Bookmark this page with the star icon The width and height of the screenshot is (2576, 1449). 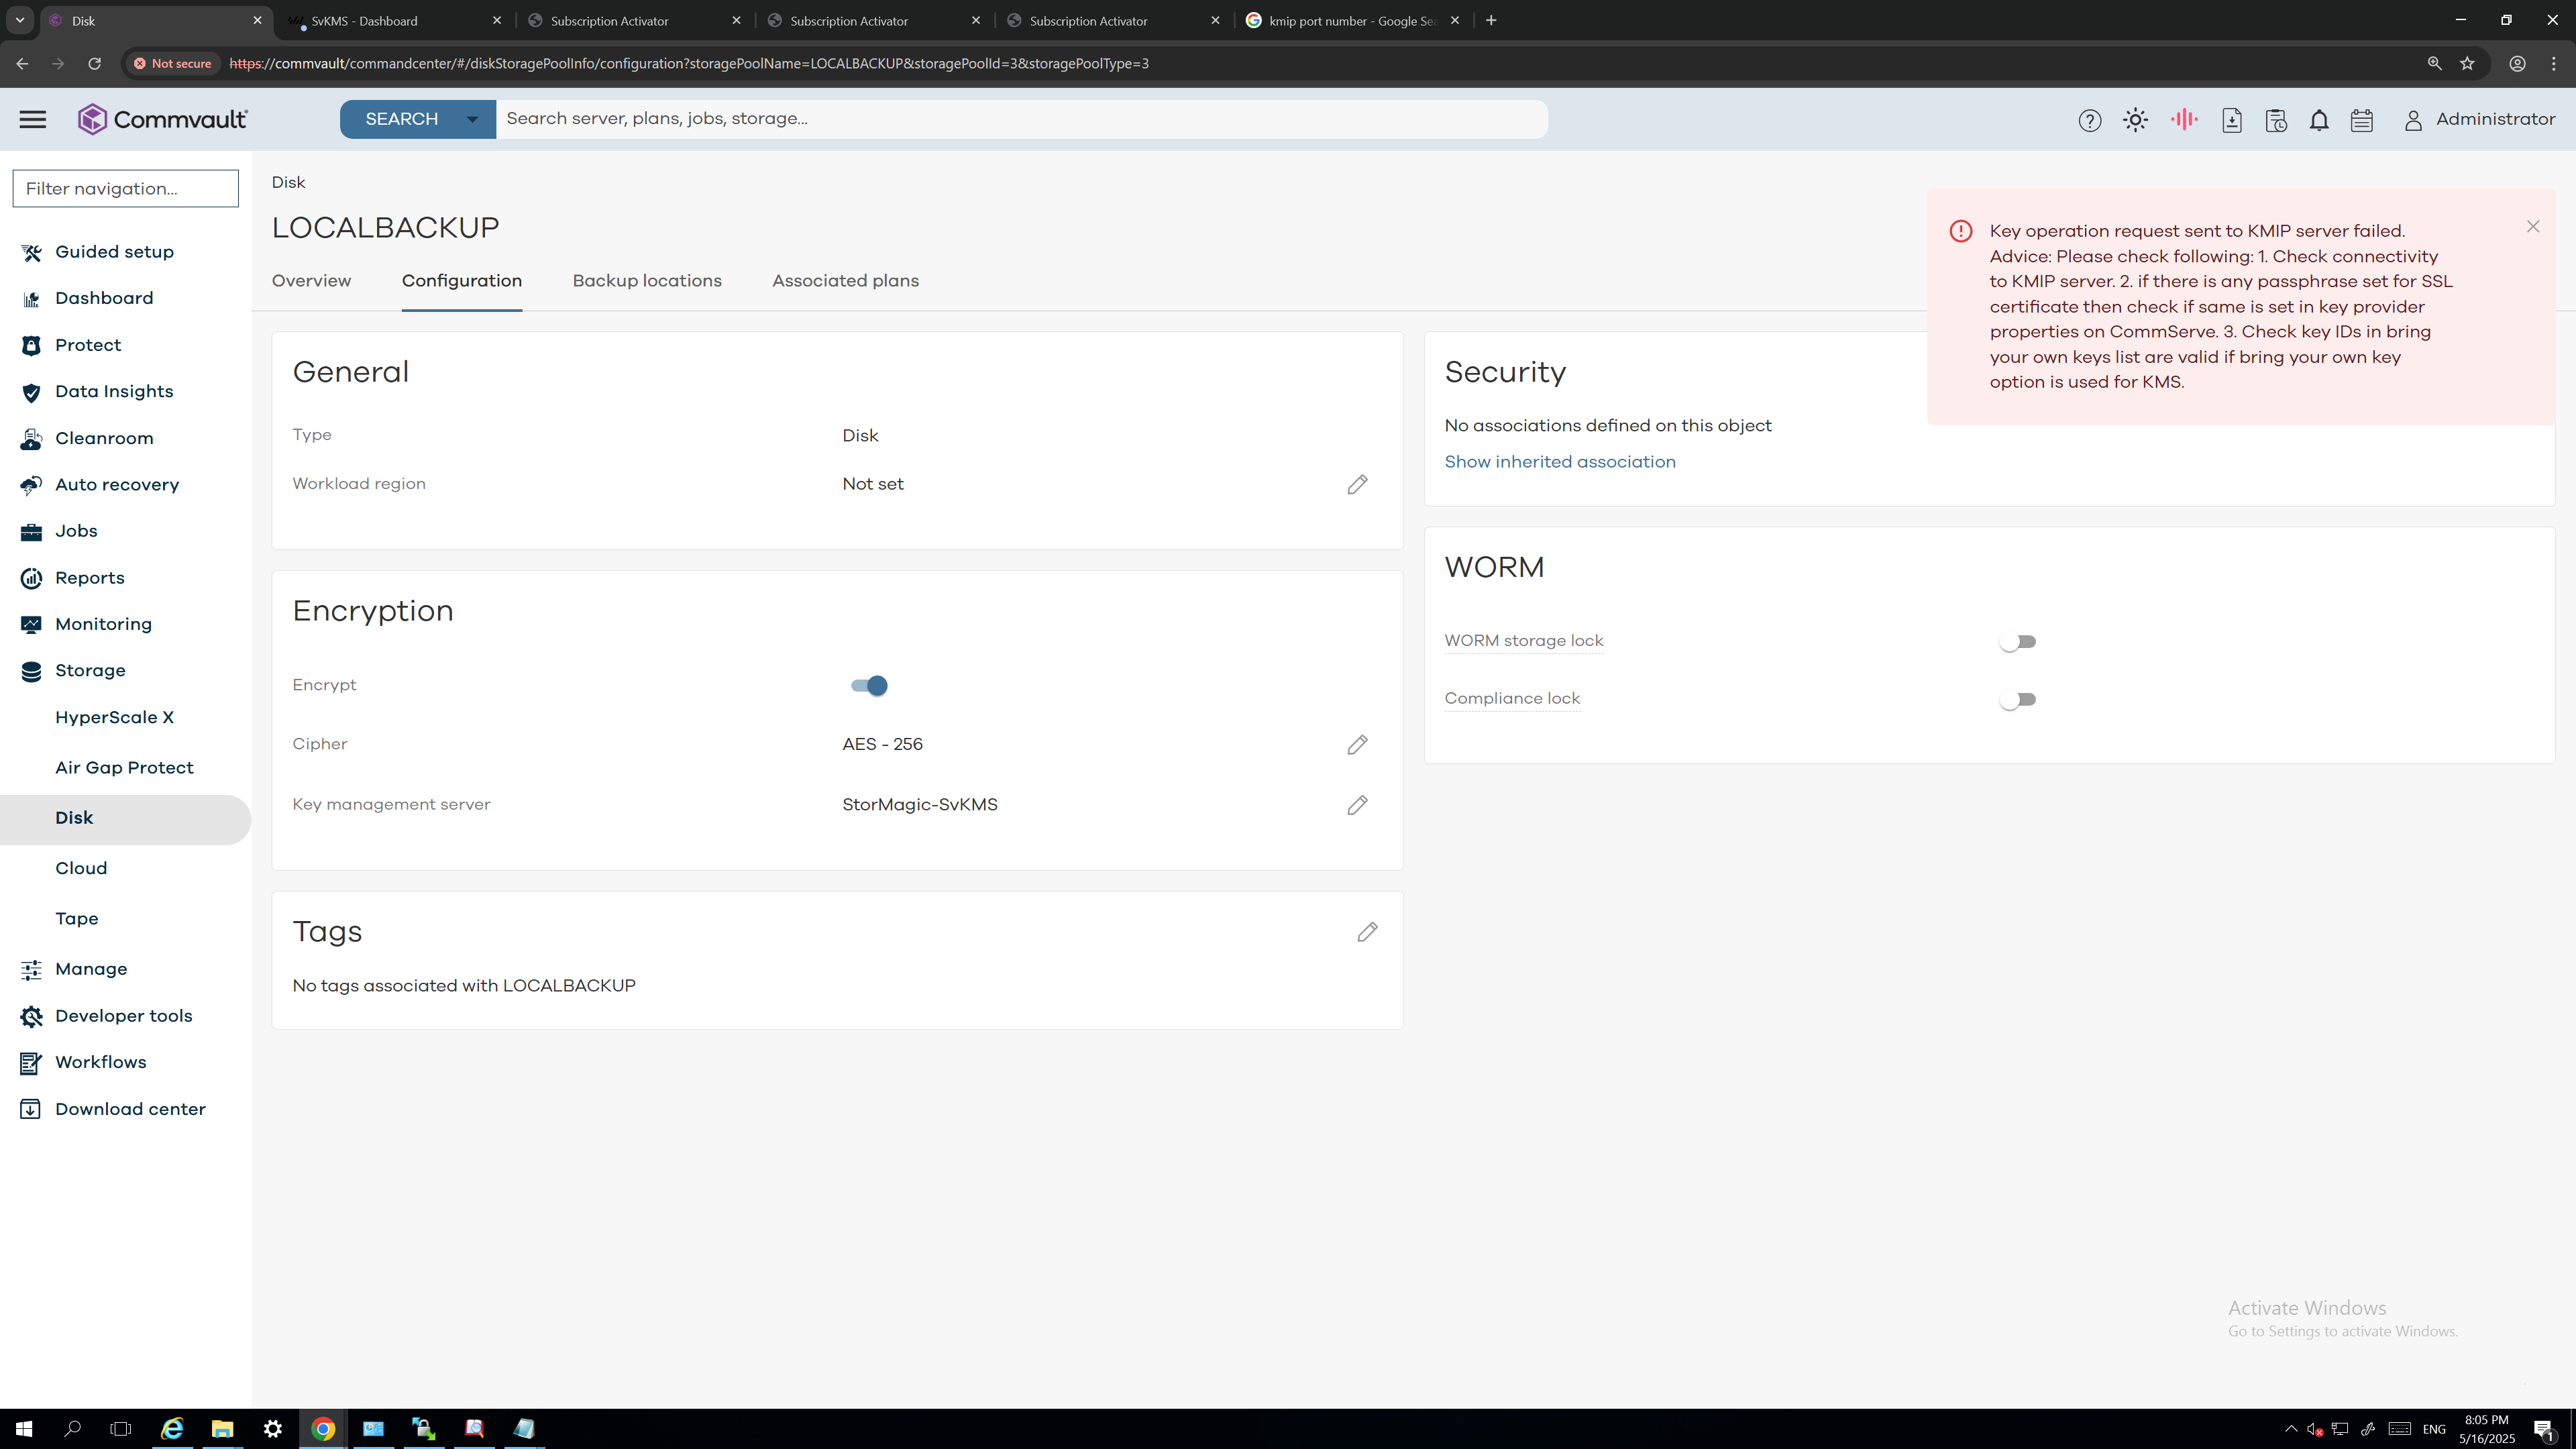point(2468,63)
